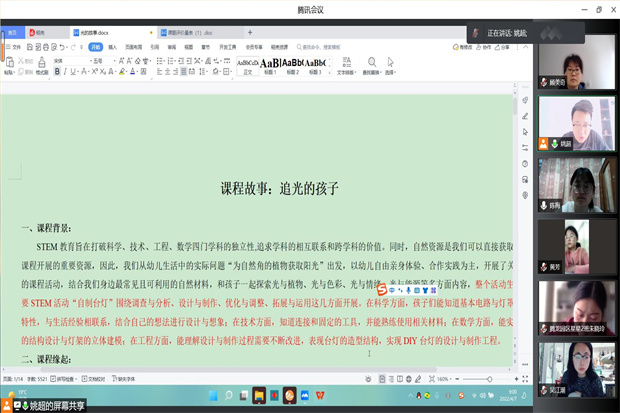Click the Text Layout tool icon

coord(346,62)
